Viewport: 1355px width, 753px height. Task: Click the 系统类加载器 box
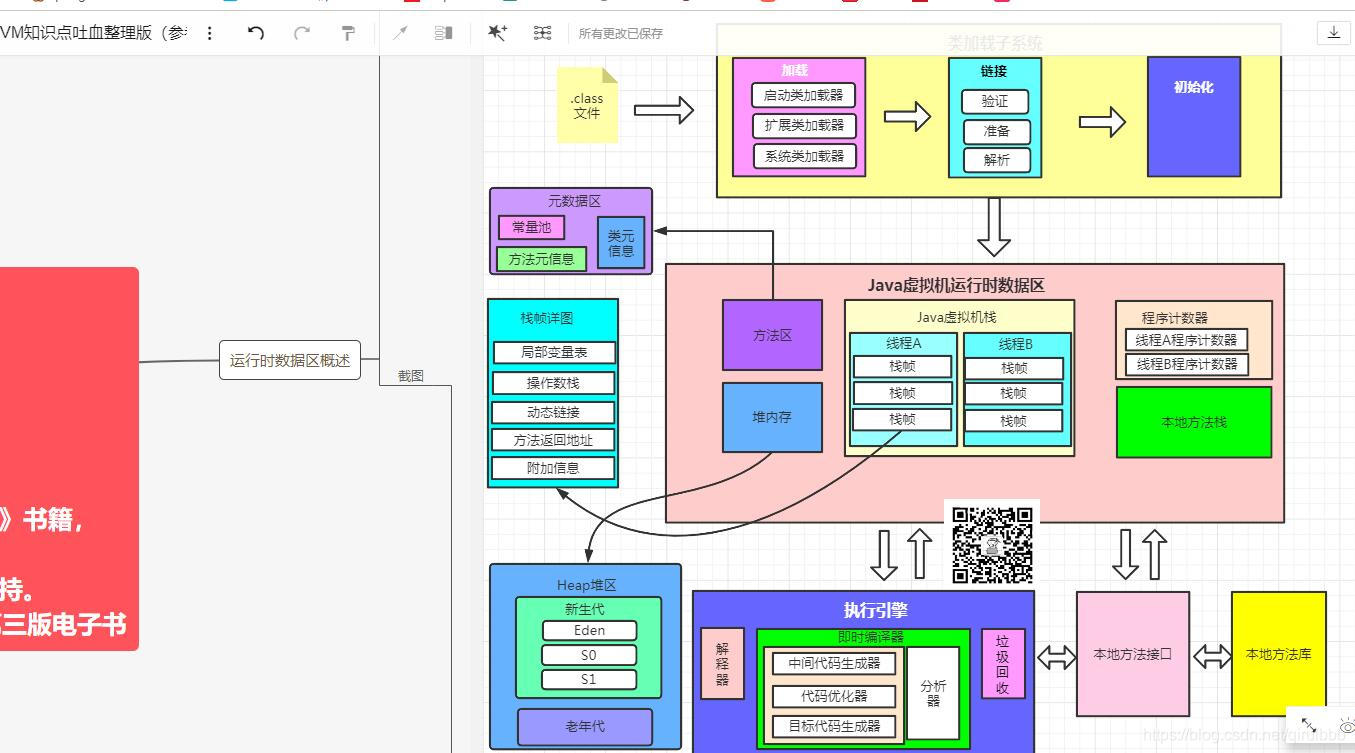[805, 156]
